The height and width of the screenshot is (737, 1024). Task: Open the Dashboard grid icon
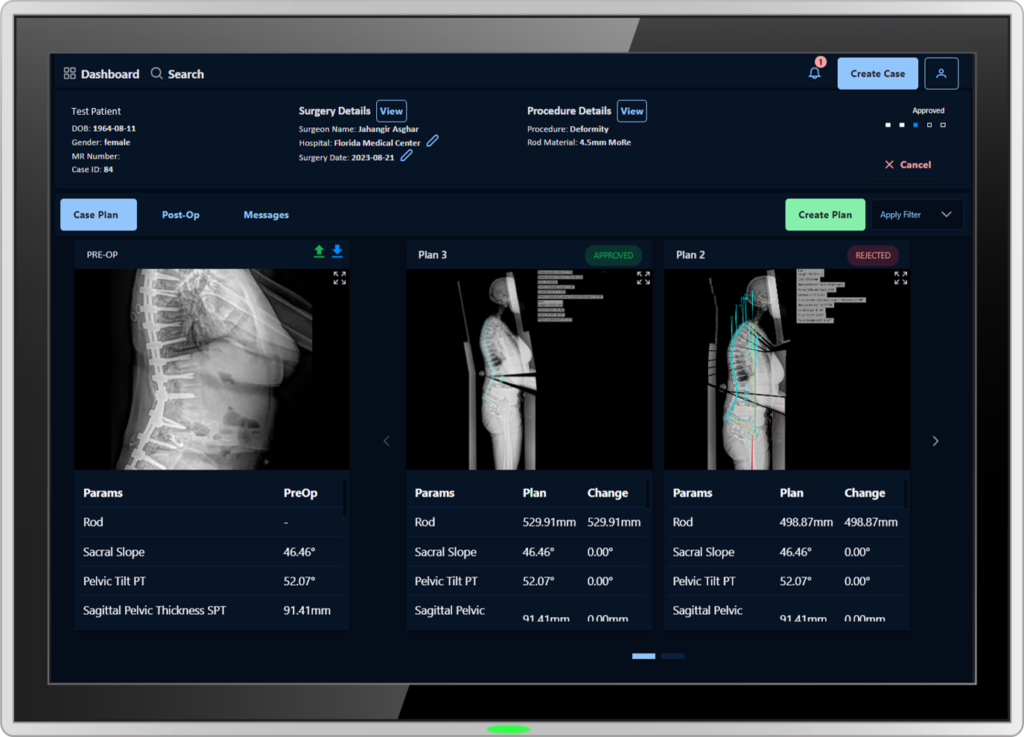(69, 73)
